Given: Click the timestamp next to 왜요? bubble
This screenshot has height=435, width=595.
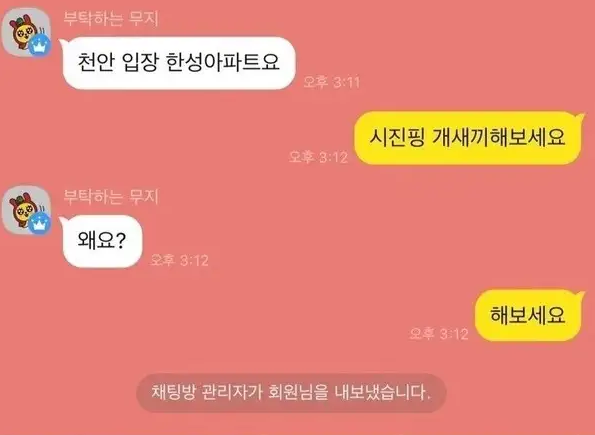Looking at the screenshot, I should coord(179,260).
